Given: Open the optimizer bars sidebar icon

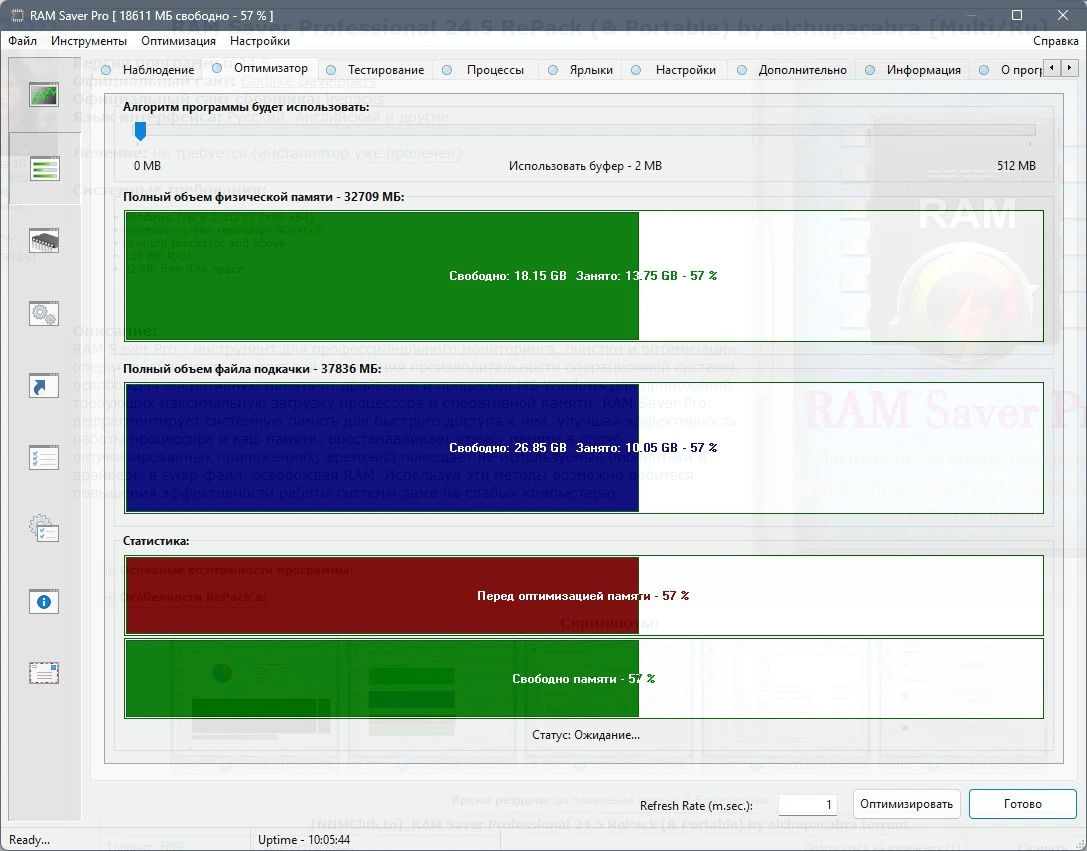Looking at the screenshot, I should [44, 168].
